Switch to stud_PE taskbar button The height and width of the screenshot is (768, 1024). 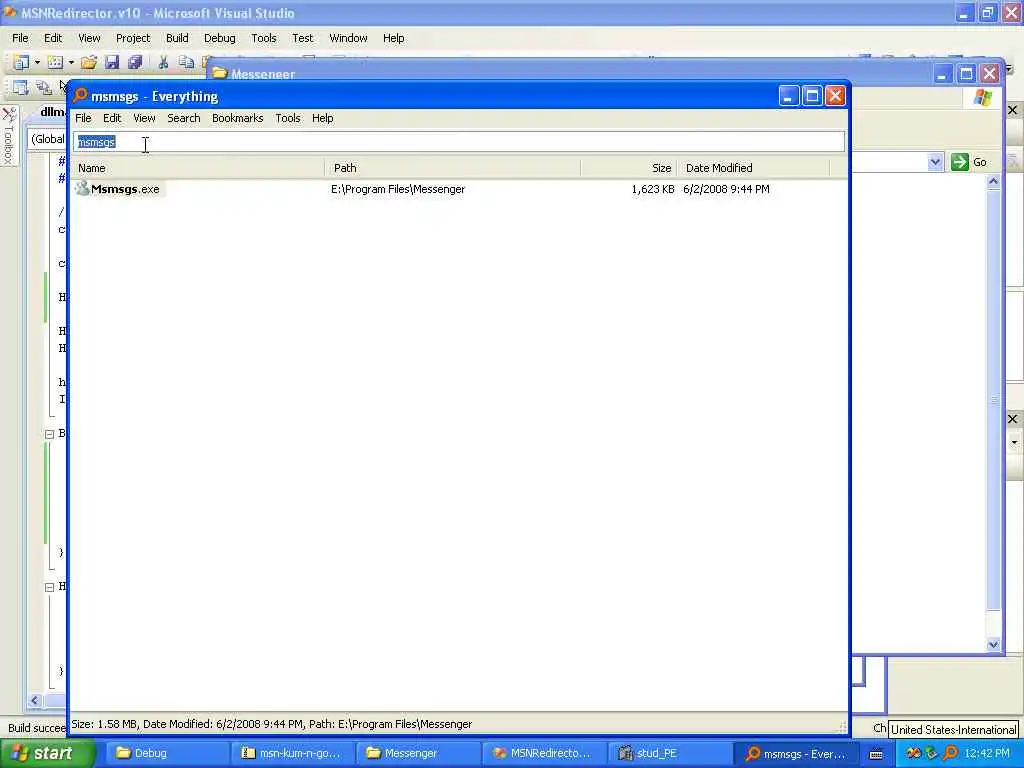click(669, 753)
